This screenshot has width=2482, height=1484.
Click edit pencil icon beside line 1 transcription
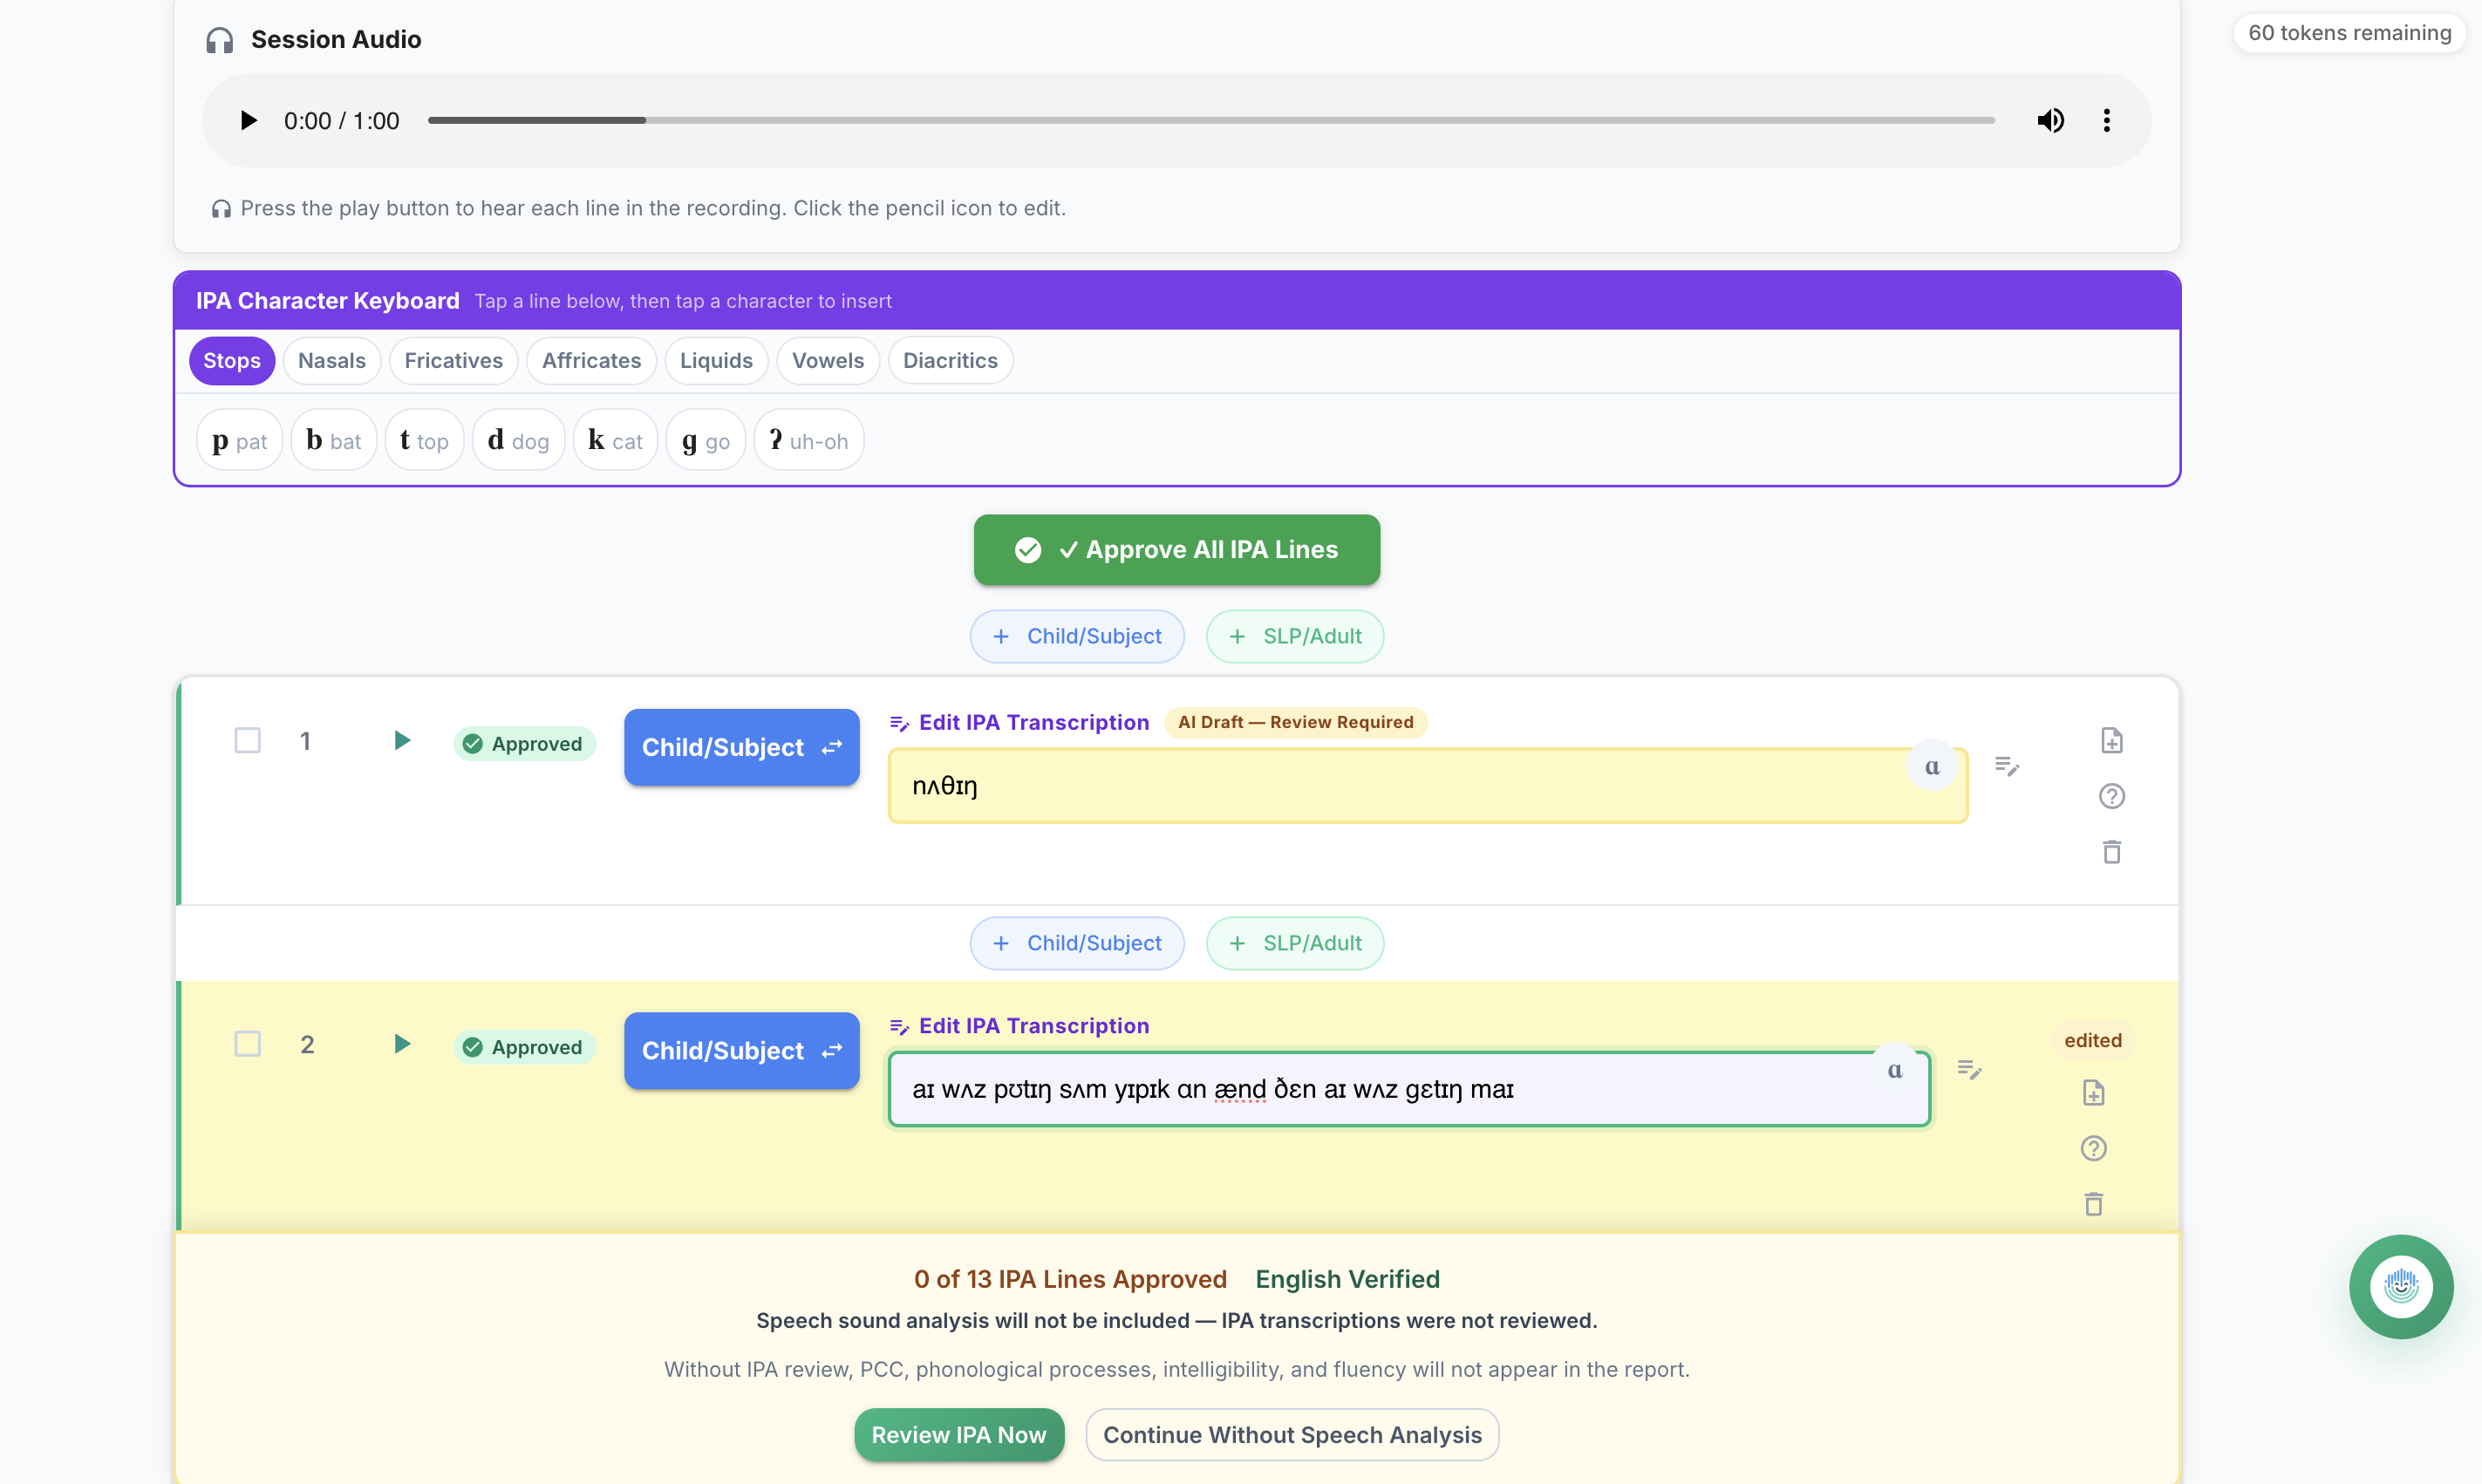[x=2006, y=767]
